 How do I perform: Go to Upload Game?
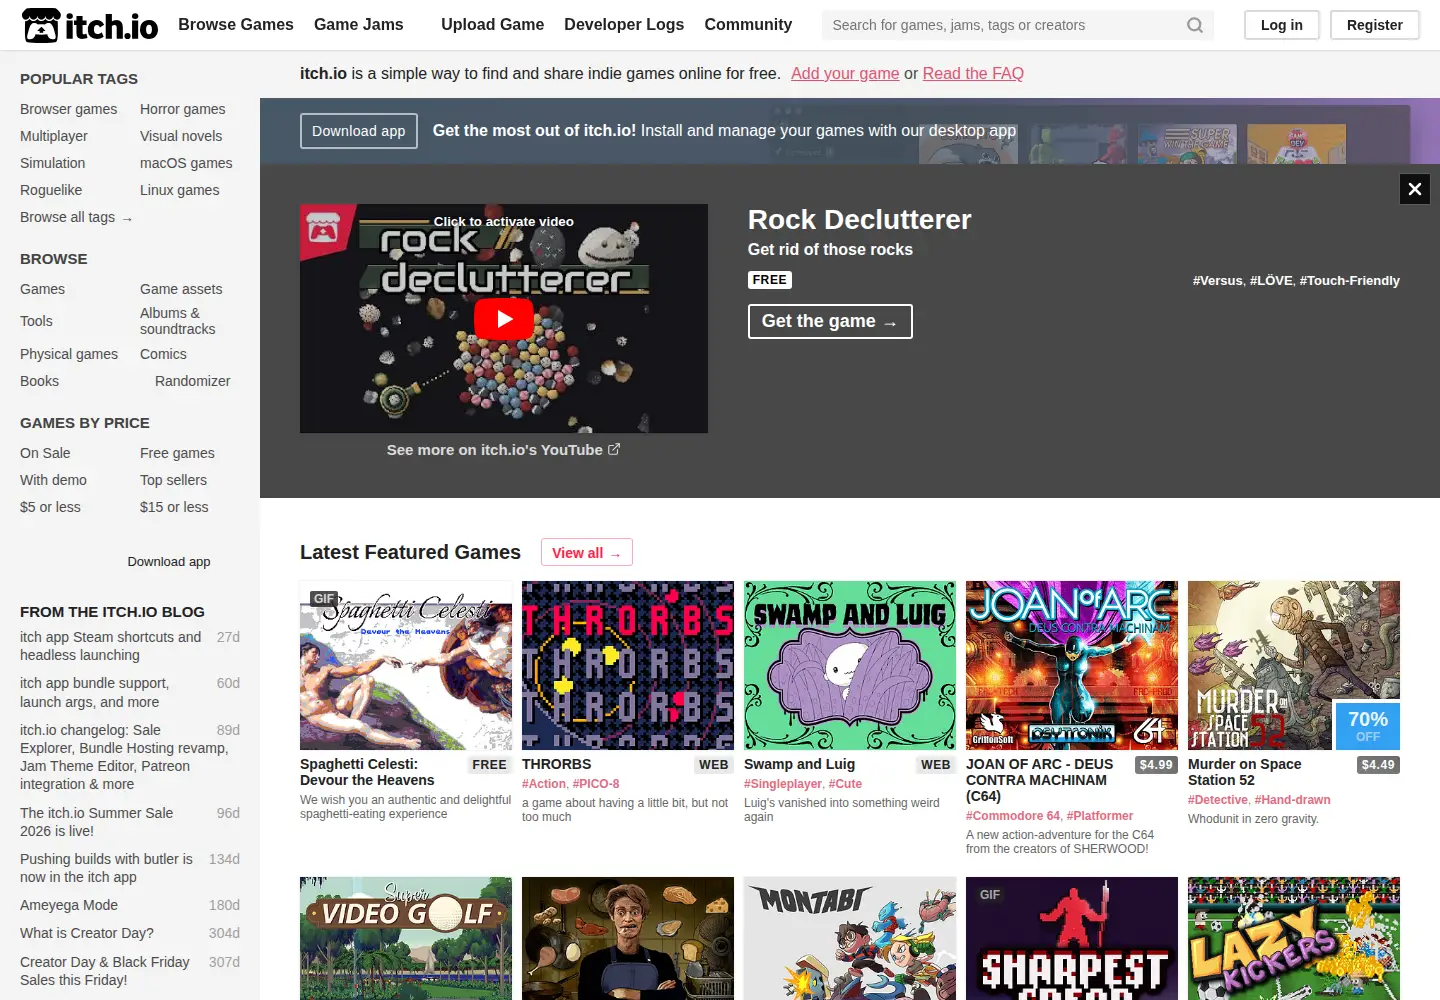[x=493, y=25]
